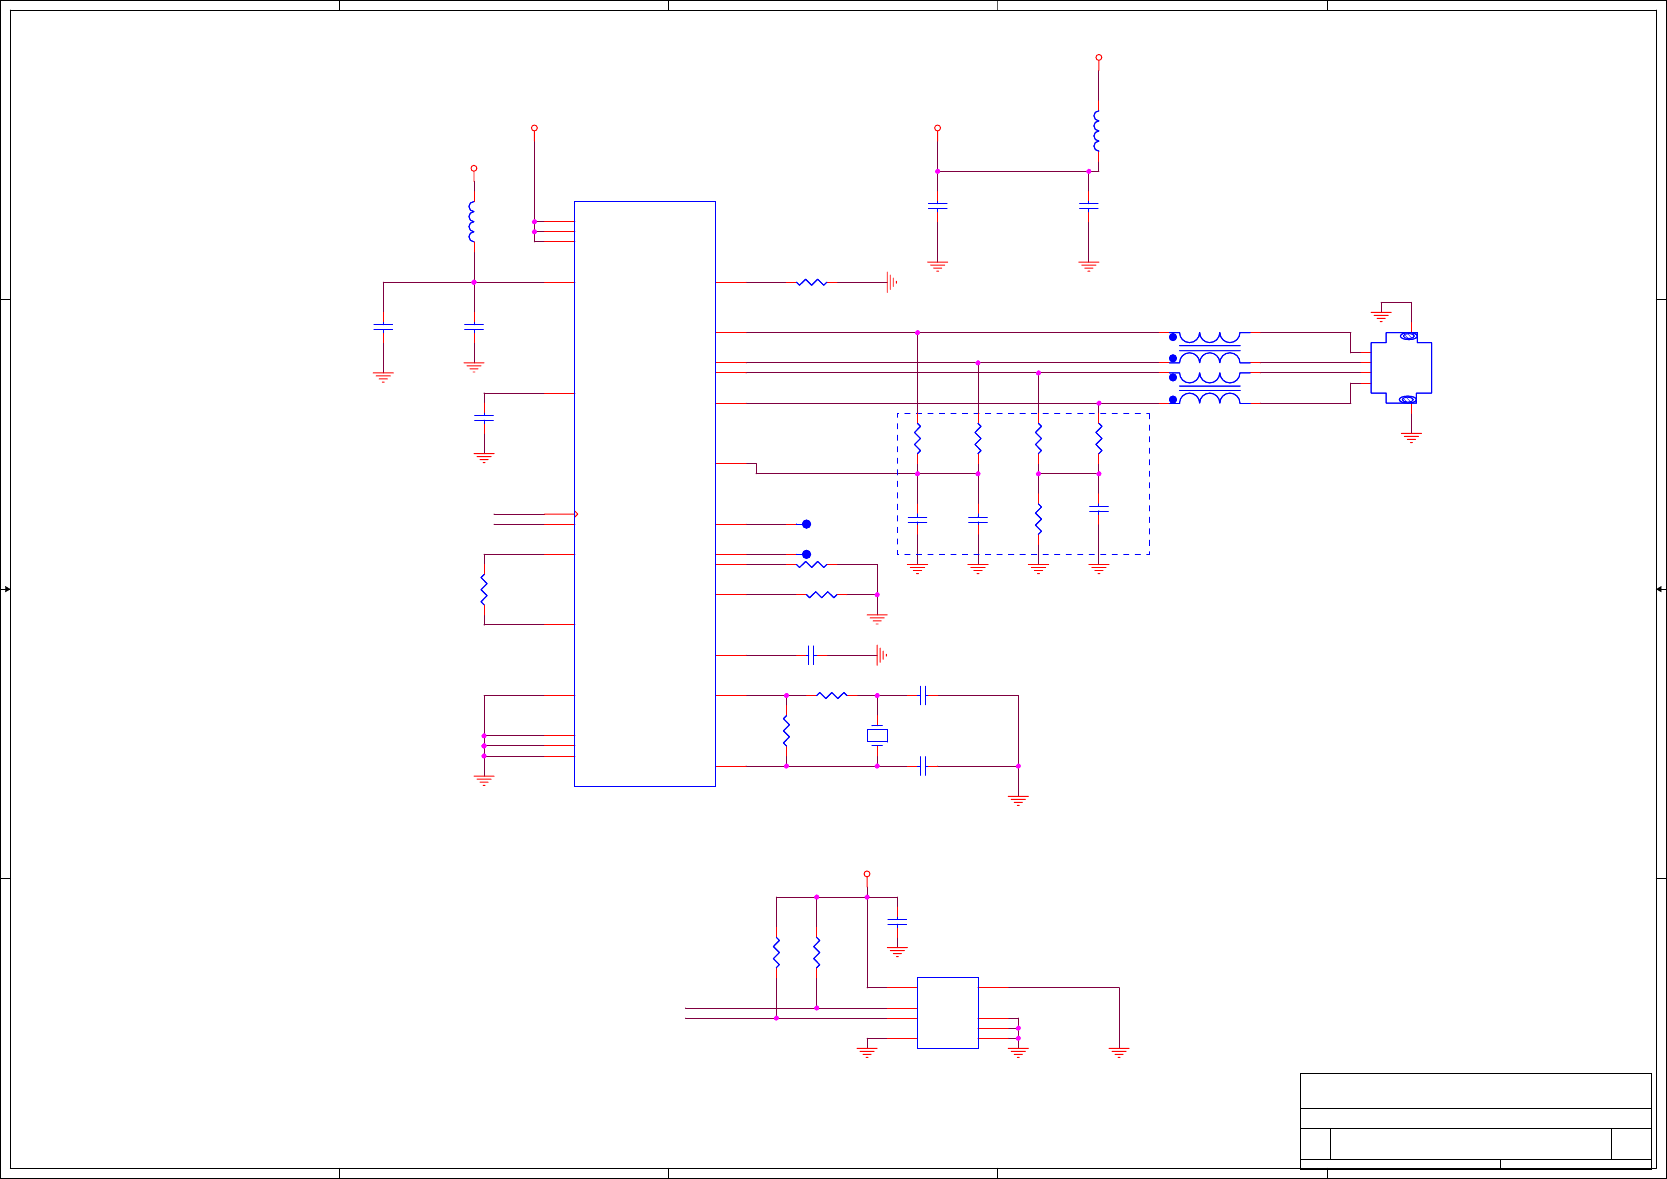Select the inductor below the topmost power port
The image size is (1667, 1179).
coord(1097,131)
